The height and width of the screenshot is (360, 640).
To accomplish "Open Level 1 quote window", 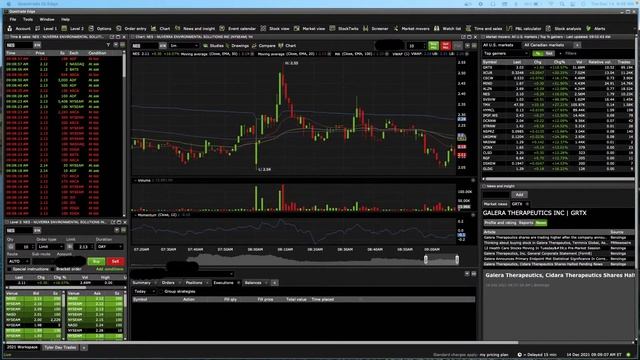I will [46, 29].
